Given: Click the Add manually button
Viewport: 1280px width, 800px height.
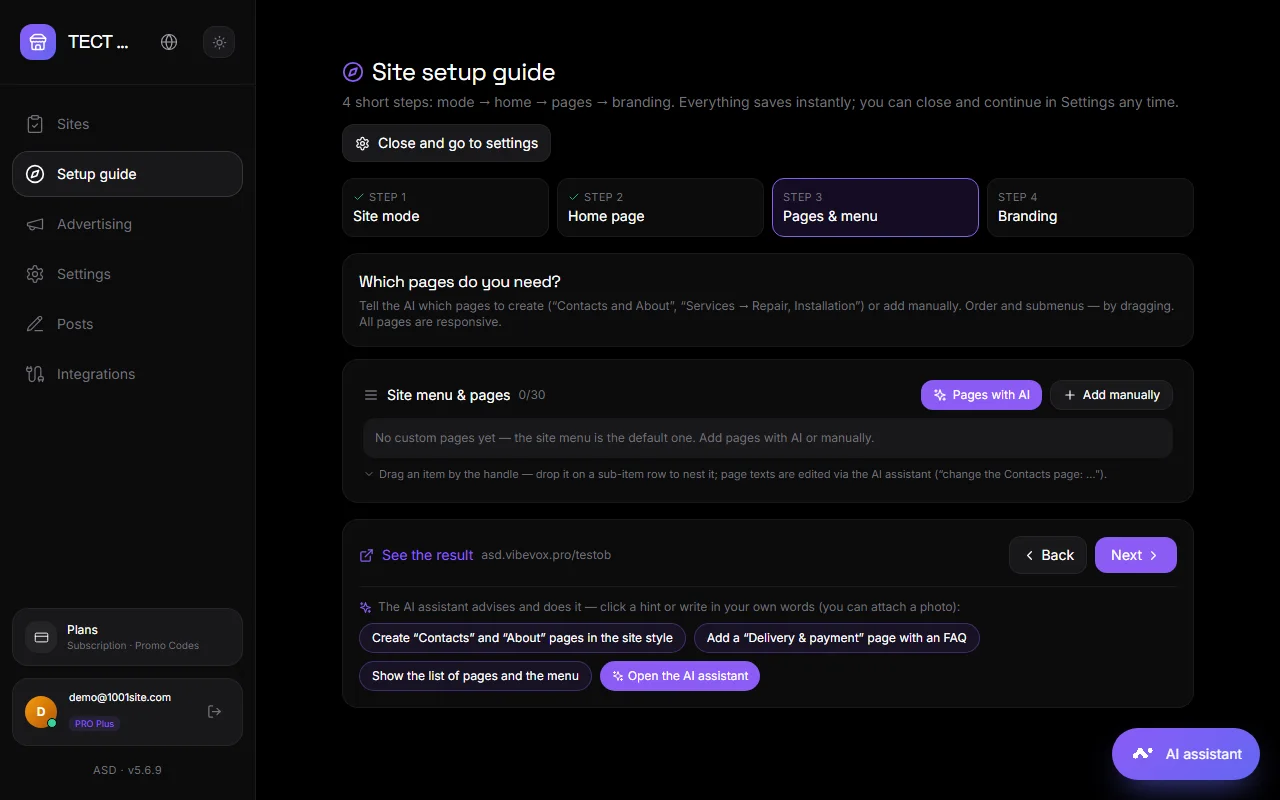Looking at the screenshot, I should 1111,395.
